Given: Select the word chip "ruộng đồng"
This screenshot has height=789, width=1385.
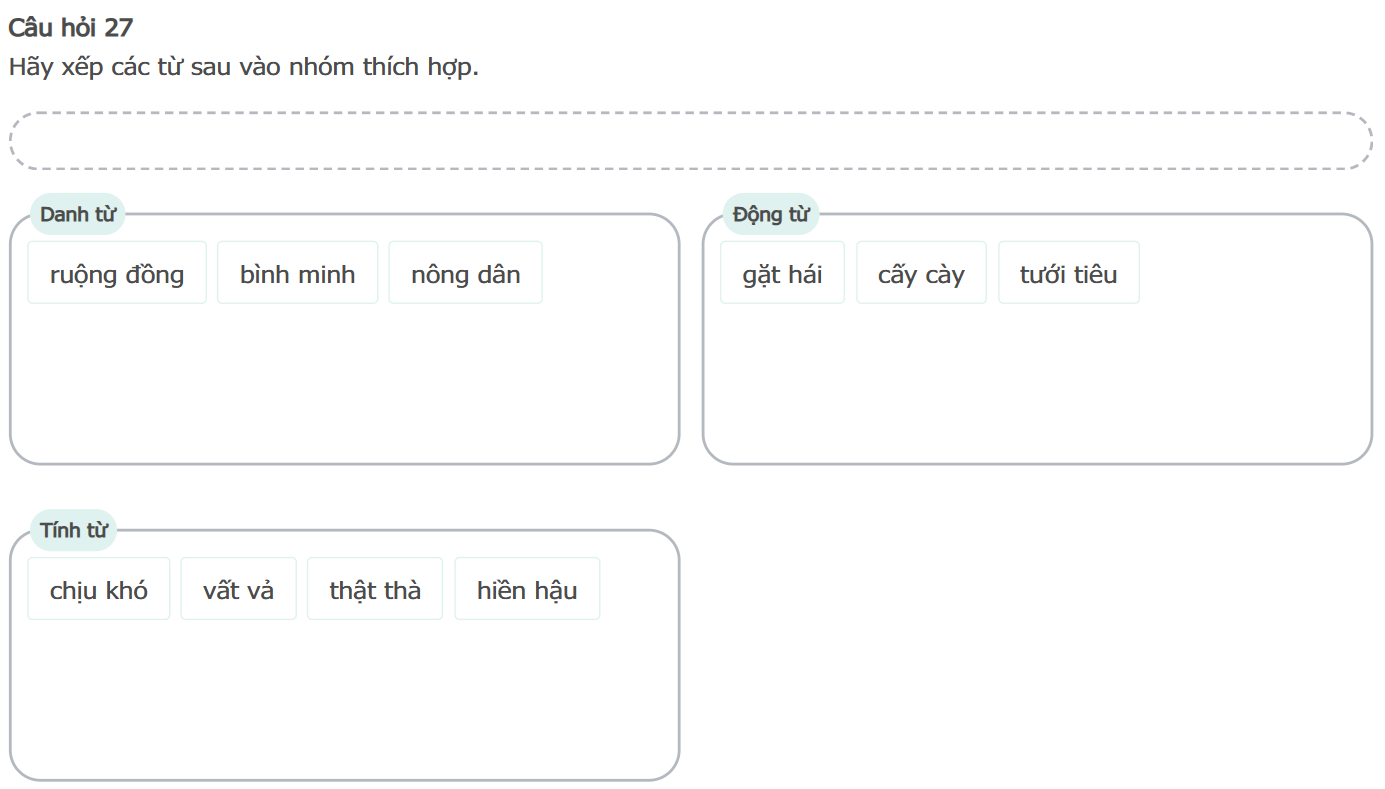Looking at the screenshot, I should pyautogui.click(x=117, y=273).
